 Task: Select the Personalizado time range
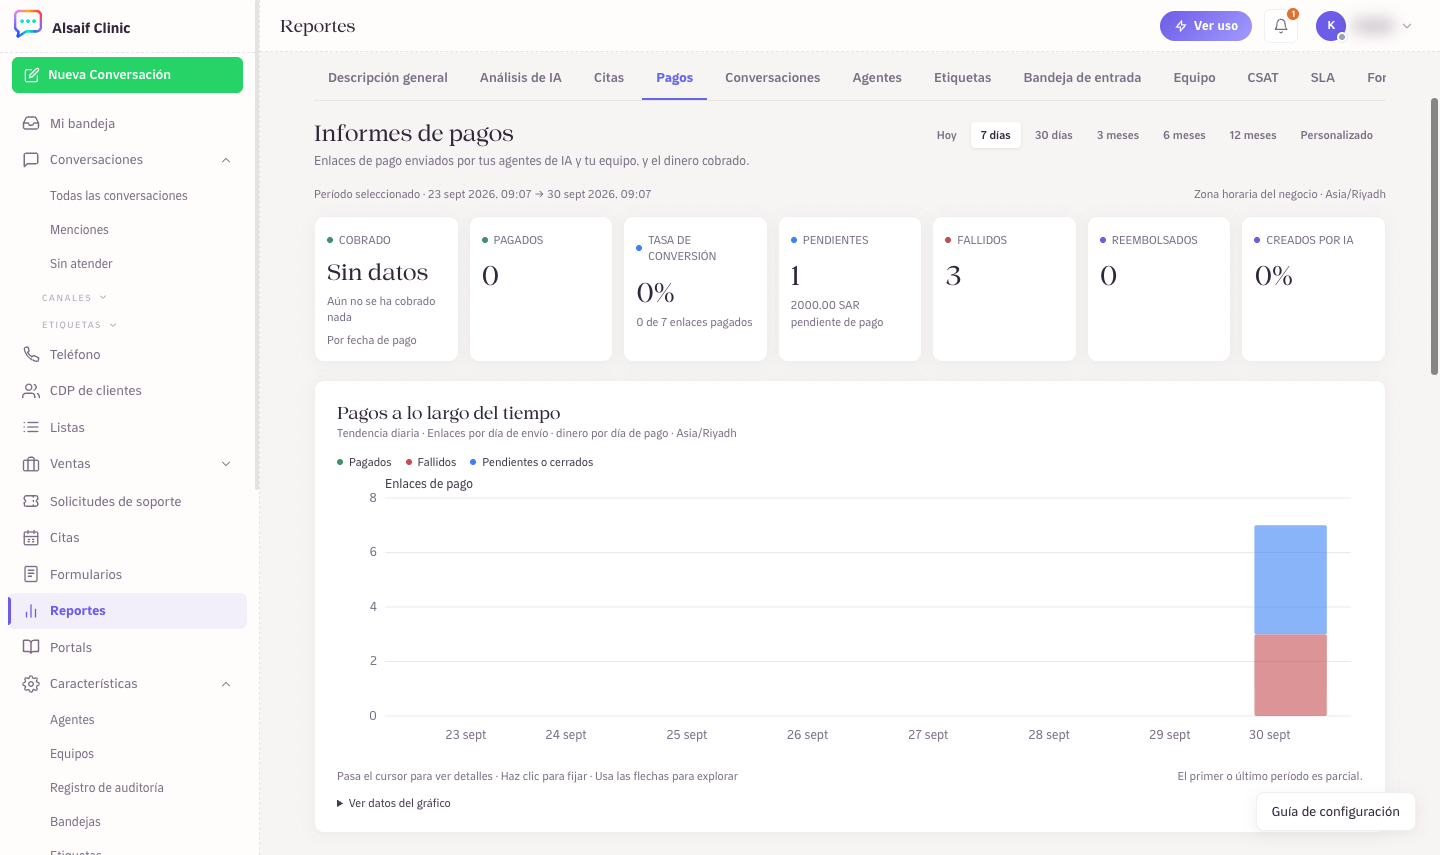click(1337, 135)
